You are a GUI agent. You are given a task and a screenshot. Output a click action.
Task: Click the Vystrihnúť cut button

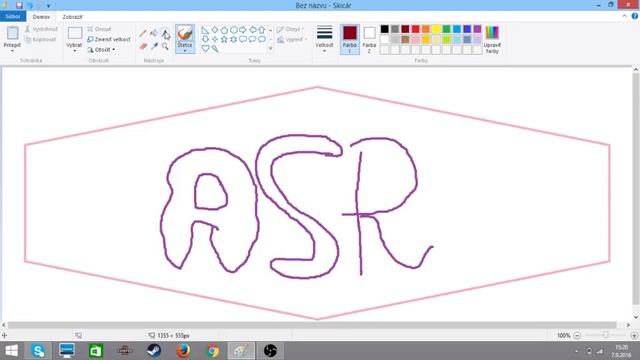[41, 29]
